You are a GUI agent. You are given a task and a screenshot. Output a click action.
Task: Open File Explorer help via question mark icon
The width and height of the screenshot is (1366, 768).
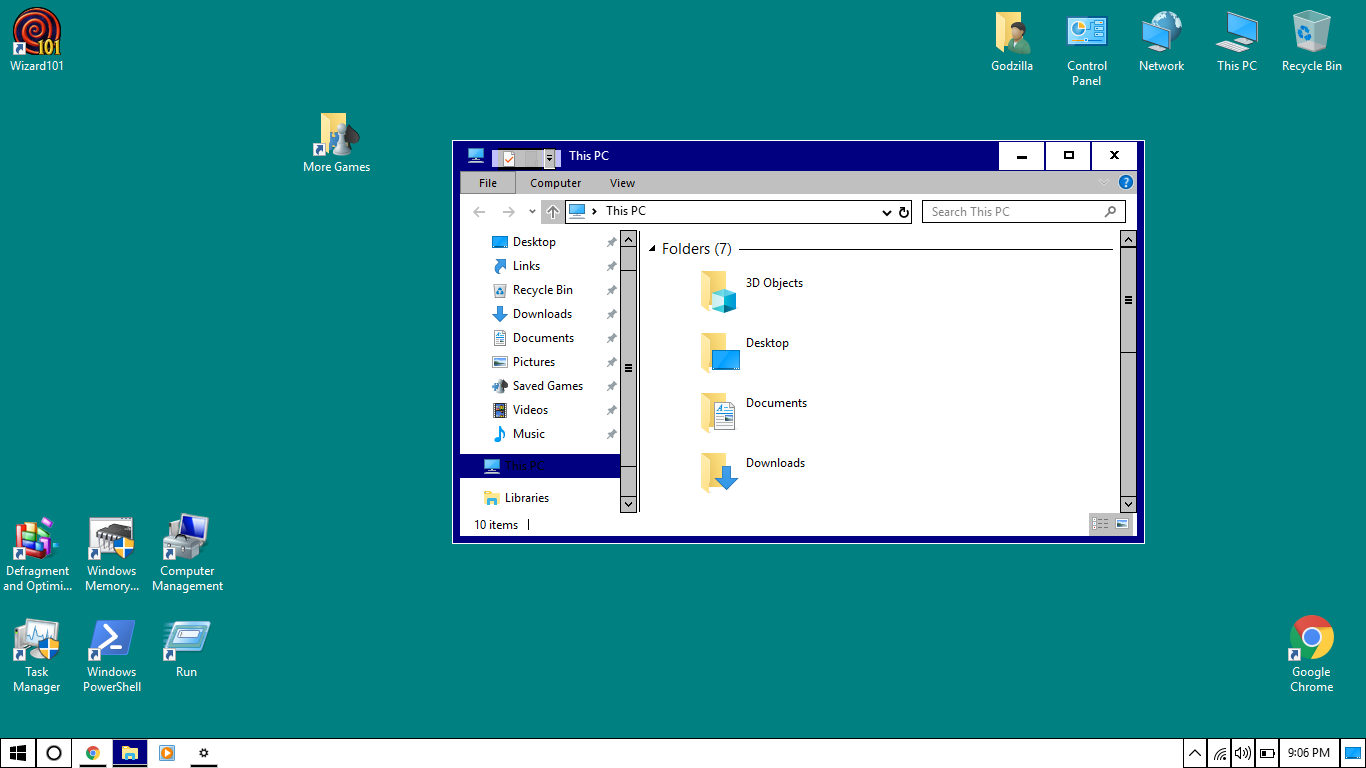(1125, 182)
